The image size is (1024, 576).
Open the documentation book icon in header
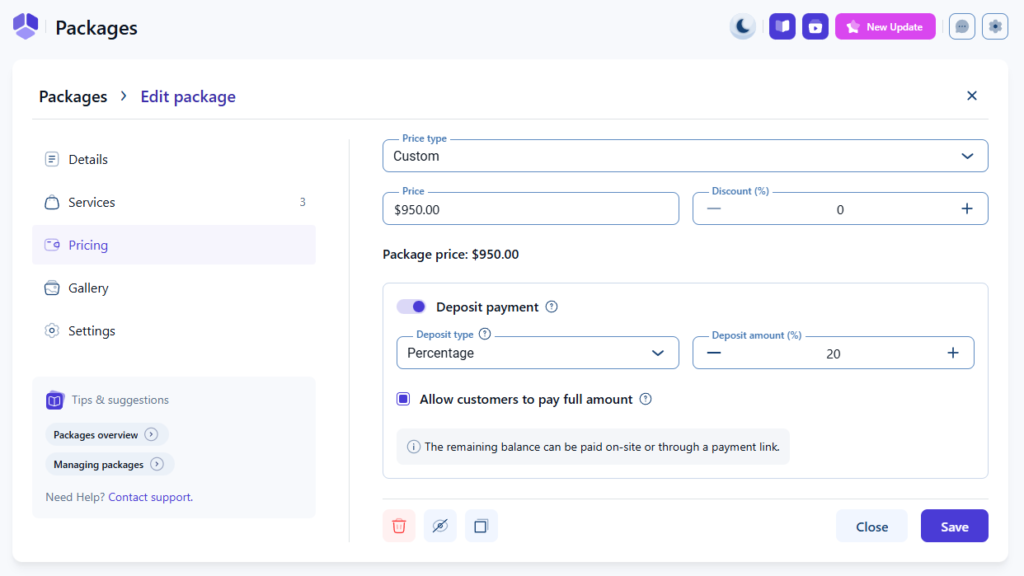pos(782,27)
